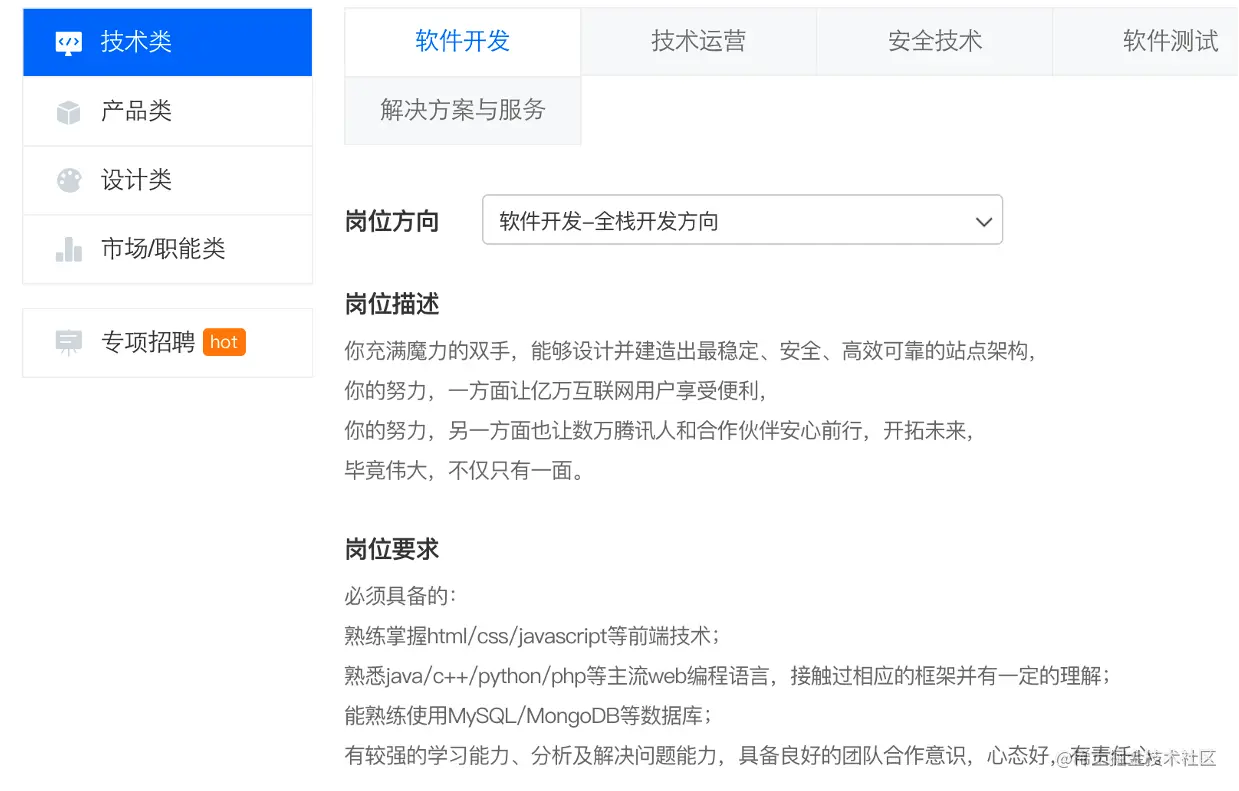Image resolution: width=1239 pixels, height=791 pixels.
Task: Select the 软件测试 tab
Action: (1170, 41)
